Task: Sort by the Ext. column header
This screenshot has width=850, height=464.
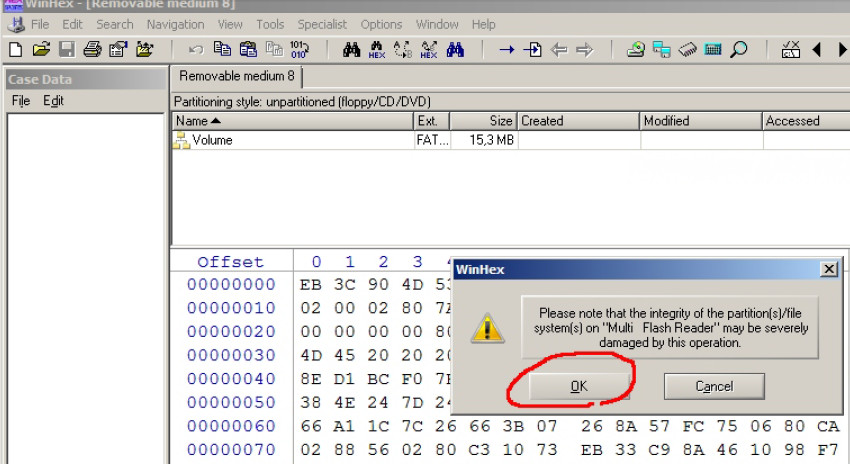Action: [432, 121]
